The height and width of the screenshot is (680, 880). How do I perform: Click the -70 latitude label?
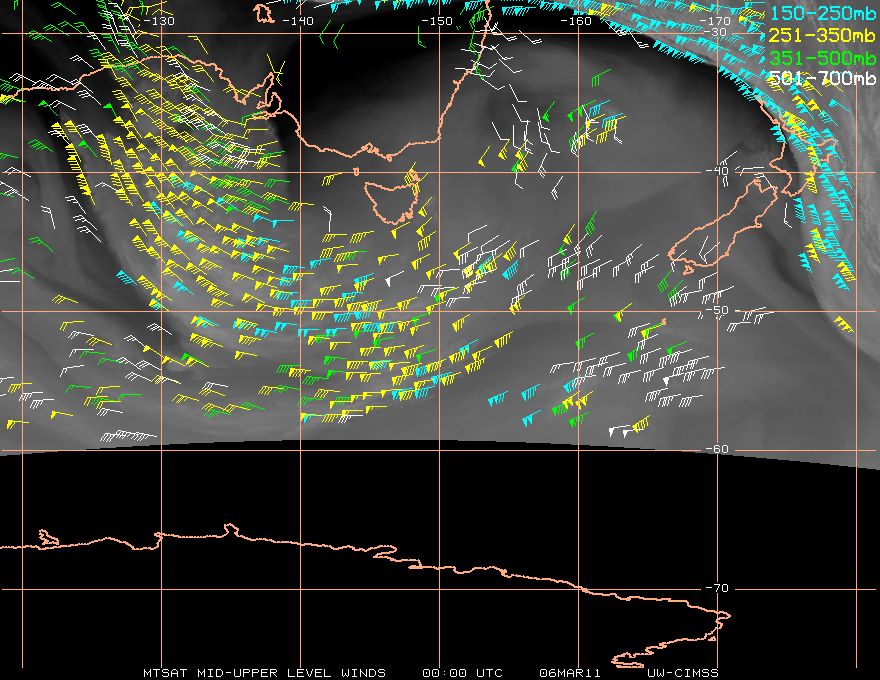pyautogui.click(x=717, y=588)
